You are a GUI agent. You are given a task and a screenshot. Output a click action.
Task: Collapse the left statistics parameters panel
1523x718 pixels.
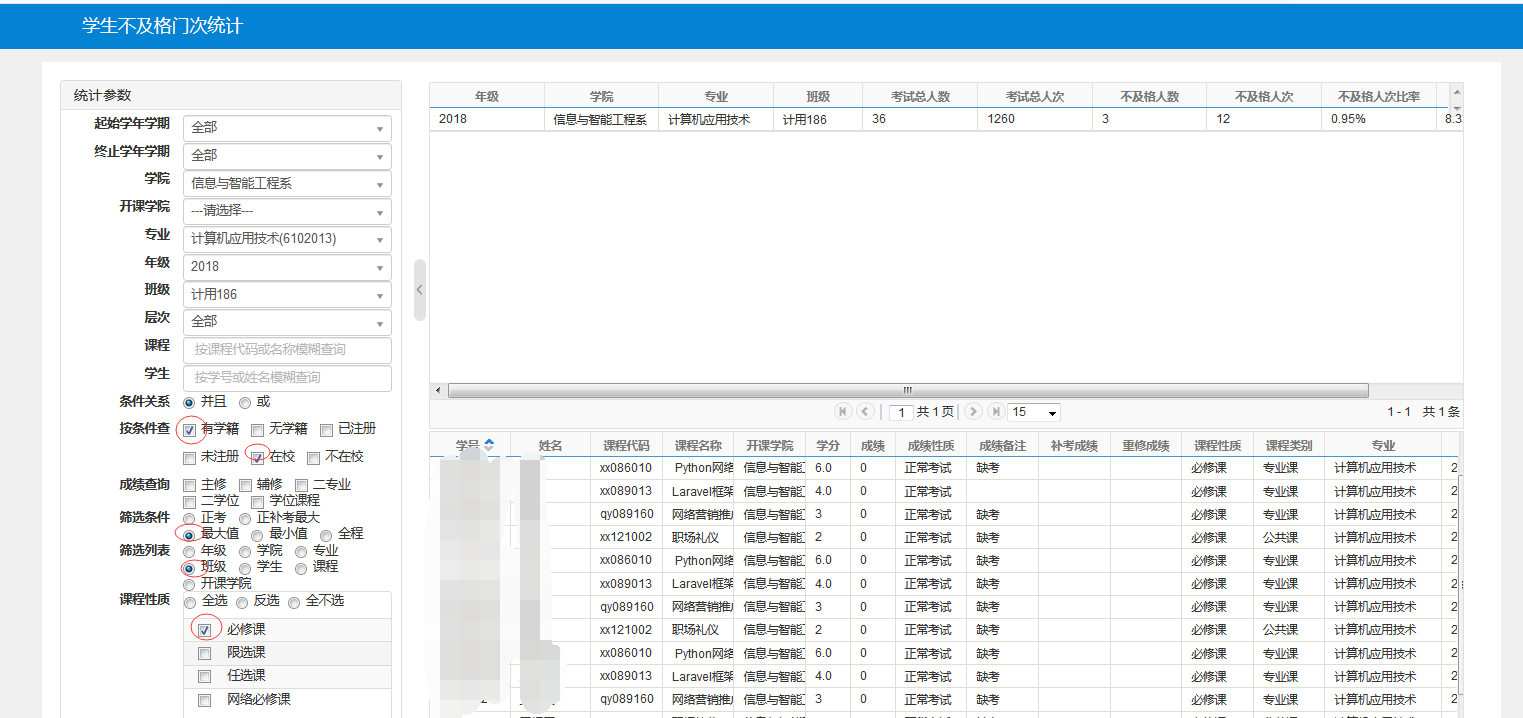coord(419,290)
